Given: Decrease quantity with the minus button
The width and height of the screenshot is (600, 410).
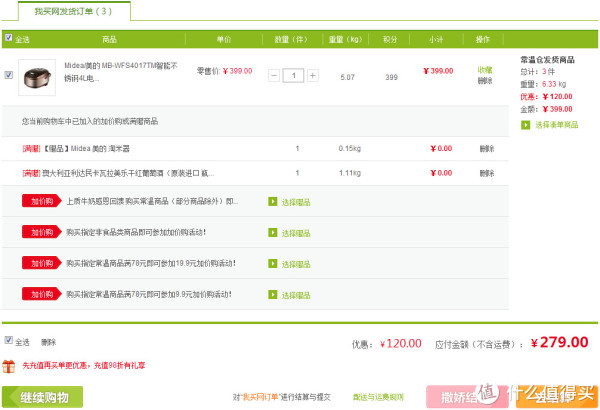Looking at the screenshot, I should [274, 75].
